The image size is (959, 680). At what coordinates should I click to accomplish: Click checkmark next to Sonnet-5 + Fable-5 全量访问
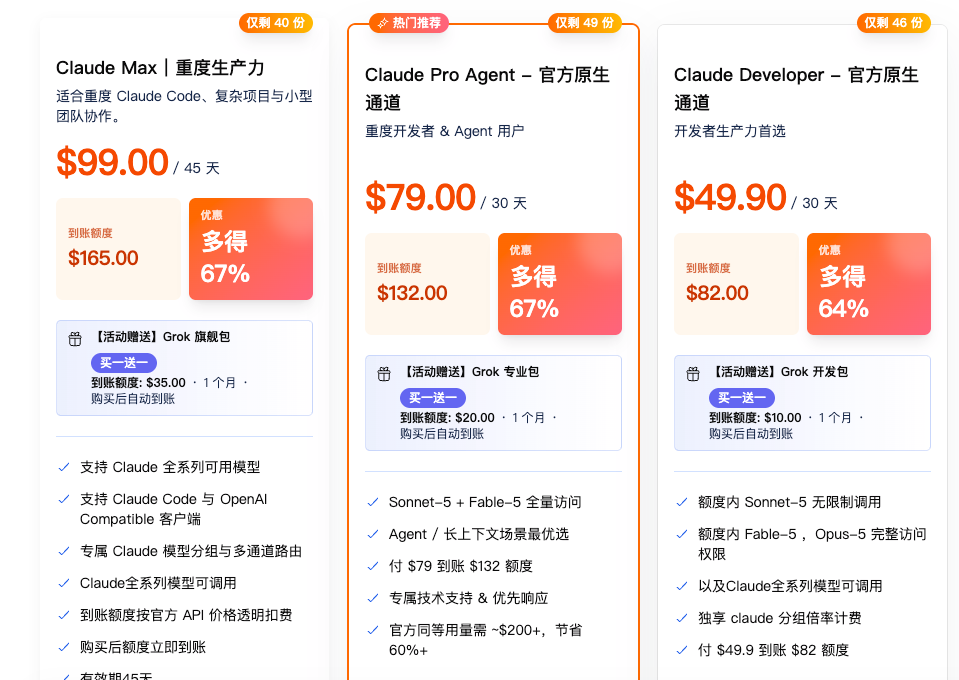(x=372, y=502)
